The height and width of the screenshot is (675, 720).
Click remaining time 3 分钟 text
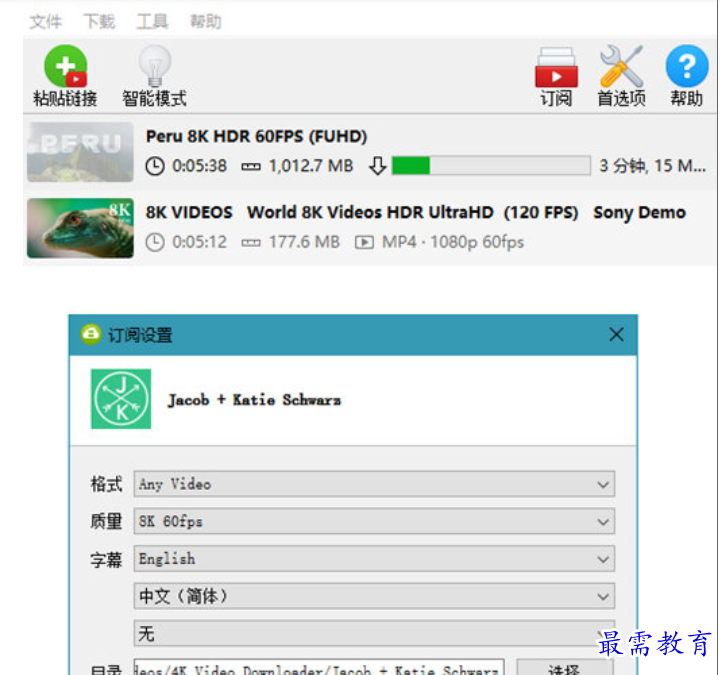[652, 166]
